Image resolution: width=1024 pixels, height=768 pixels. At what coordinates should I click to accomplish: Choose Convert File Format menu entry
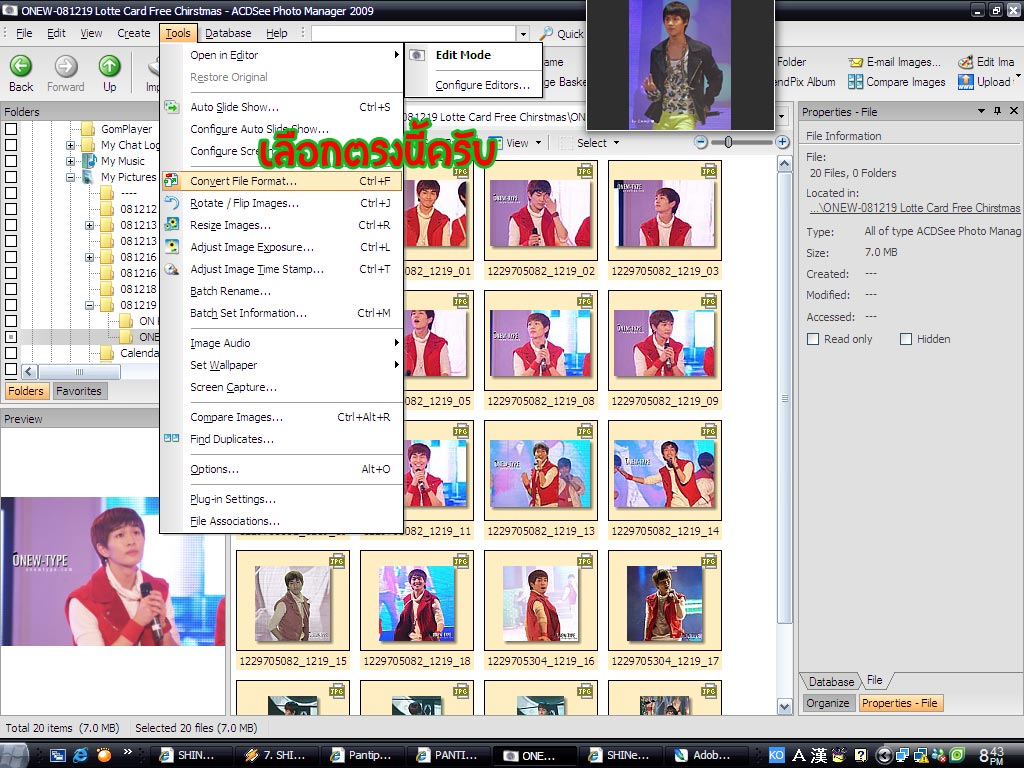[x=281, y=181]
